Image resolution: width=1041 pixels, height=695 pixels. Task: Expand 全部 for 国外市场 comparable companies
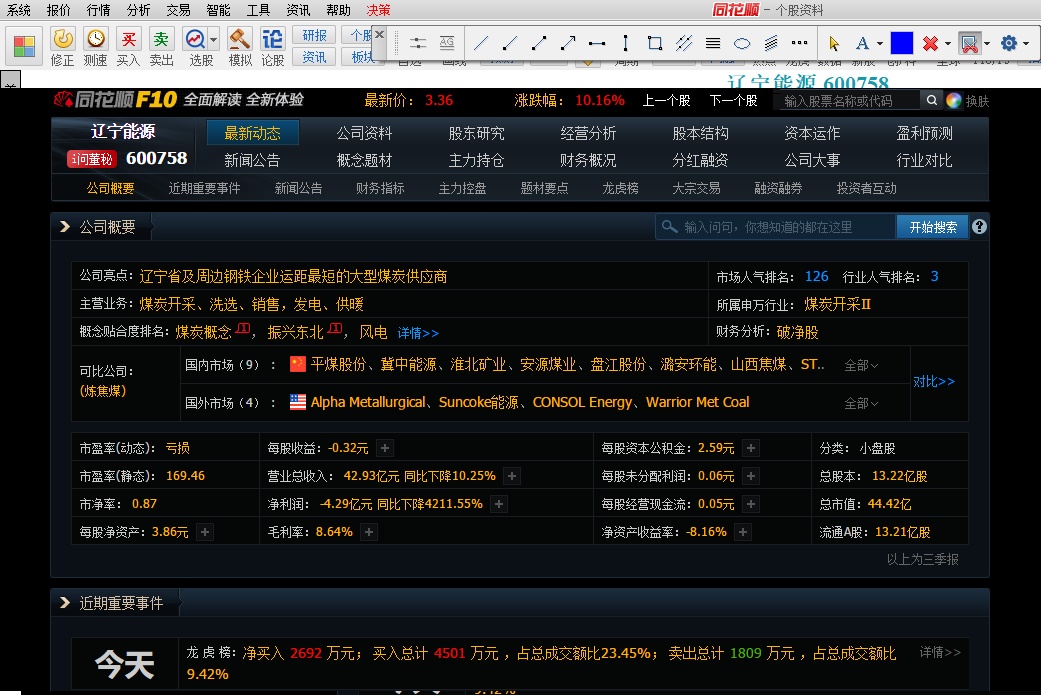click(x=861, y=403)
